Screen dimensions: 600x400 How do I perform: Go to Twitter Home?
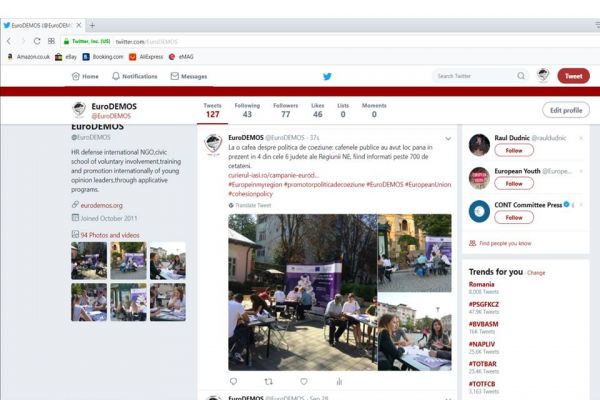[x=85, y=76]
